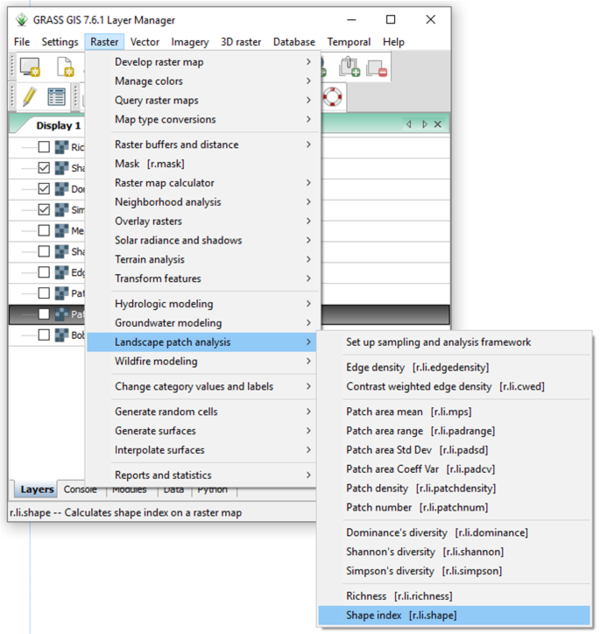Click the remove selected layer icon
600x634 pixels.
click(377, 68)
